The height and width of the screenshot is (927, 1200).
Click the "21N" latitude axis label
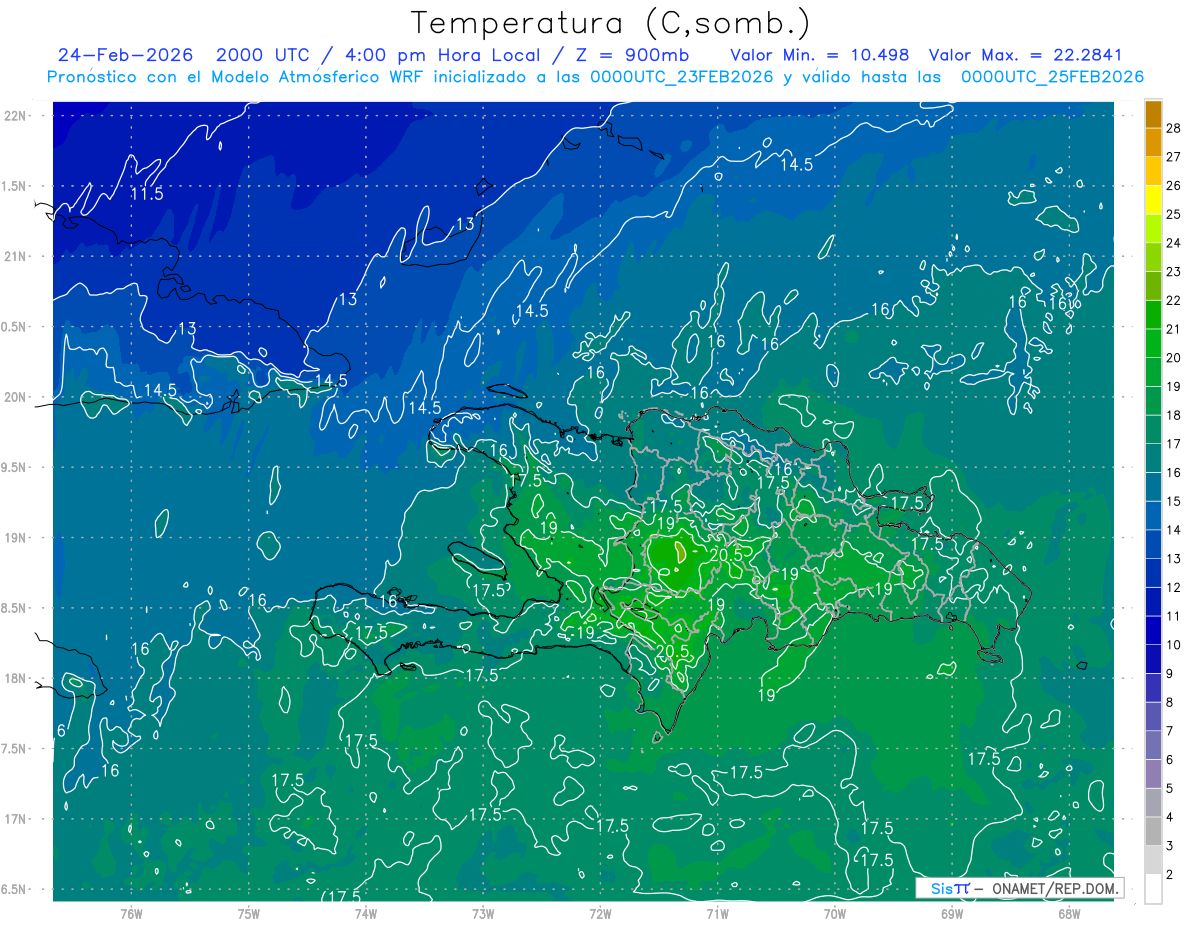pos(14,256)
